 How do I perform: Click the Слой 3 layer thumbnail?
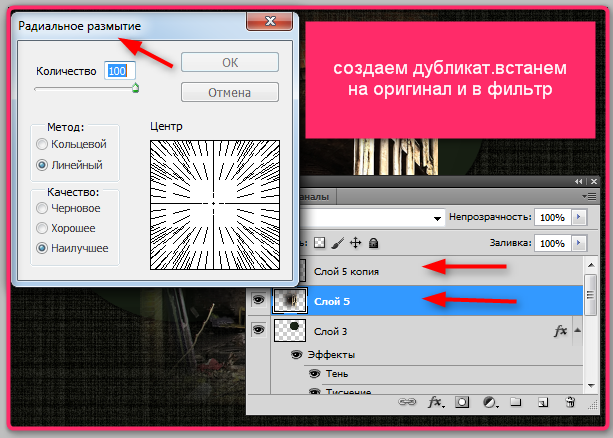[x=290, y=330]
